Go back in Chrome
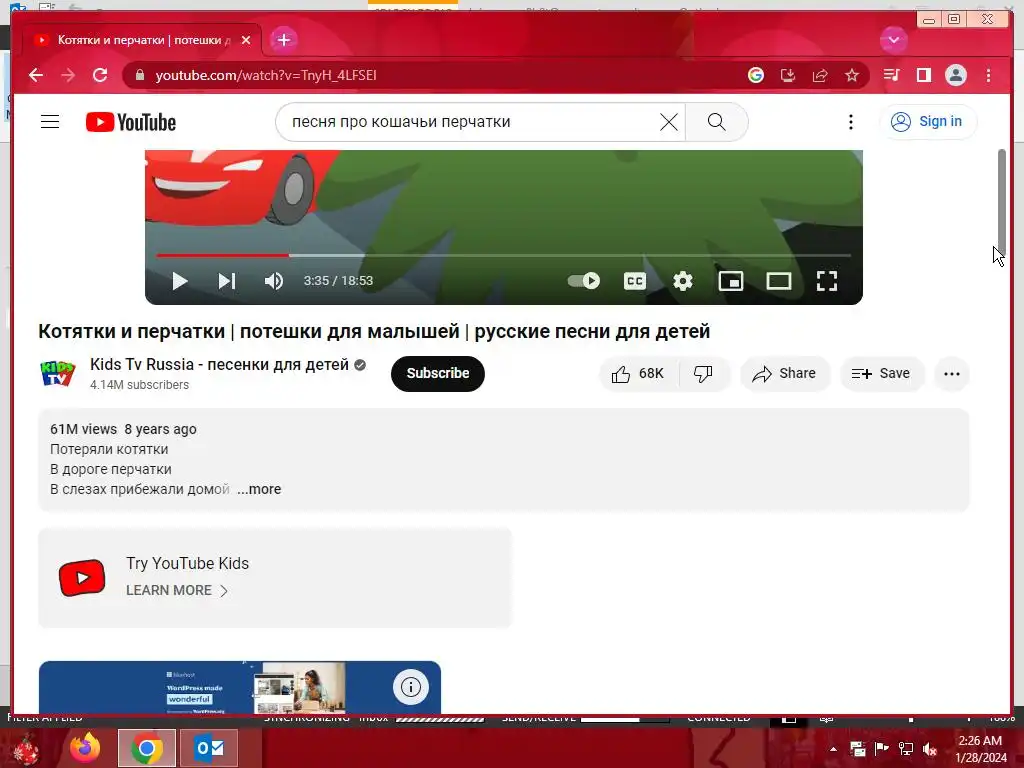 pyautogui.click(x=35, y=75)
